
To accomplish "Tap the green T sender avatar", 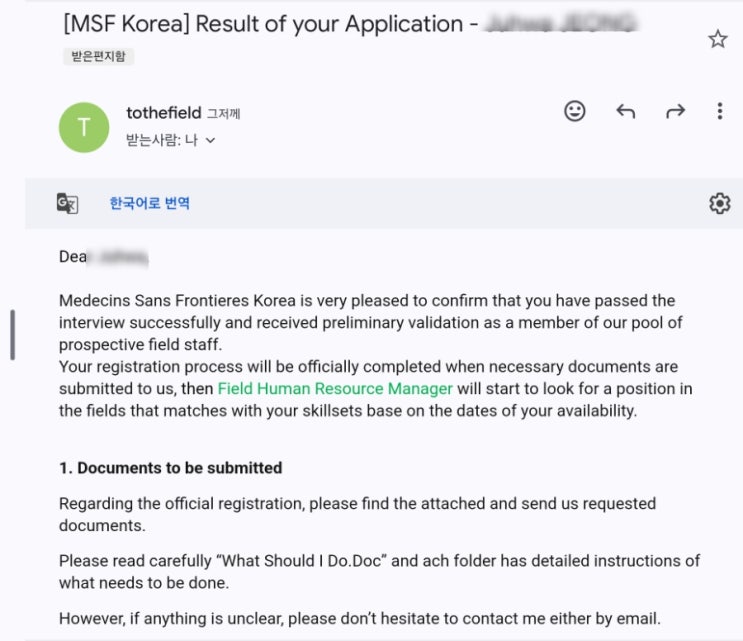I will click(84, 127).
